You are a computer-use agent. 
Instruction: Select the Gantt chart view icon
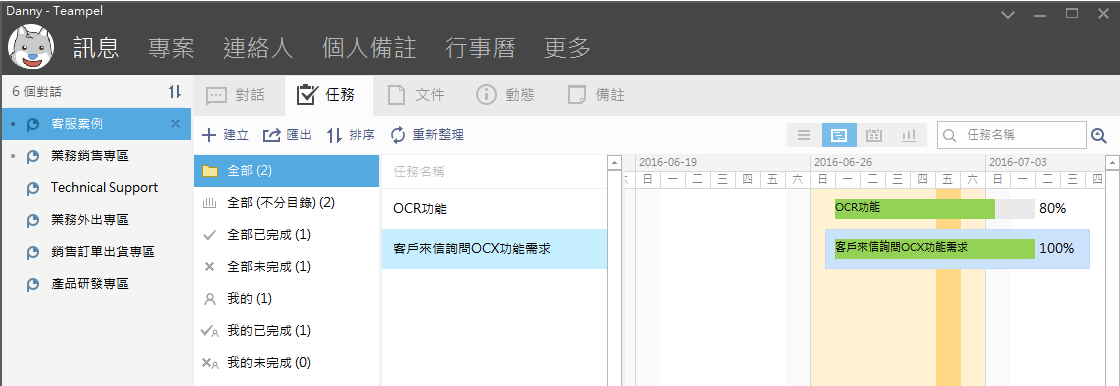point(839,135)
